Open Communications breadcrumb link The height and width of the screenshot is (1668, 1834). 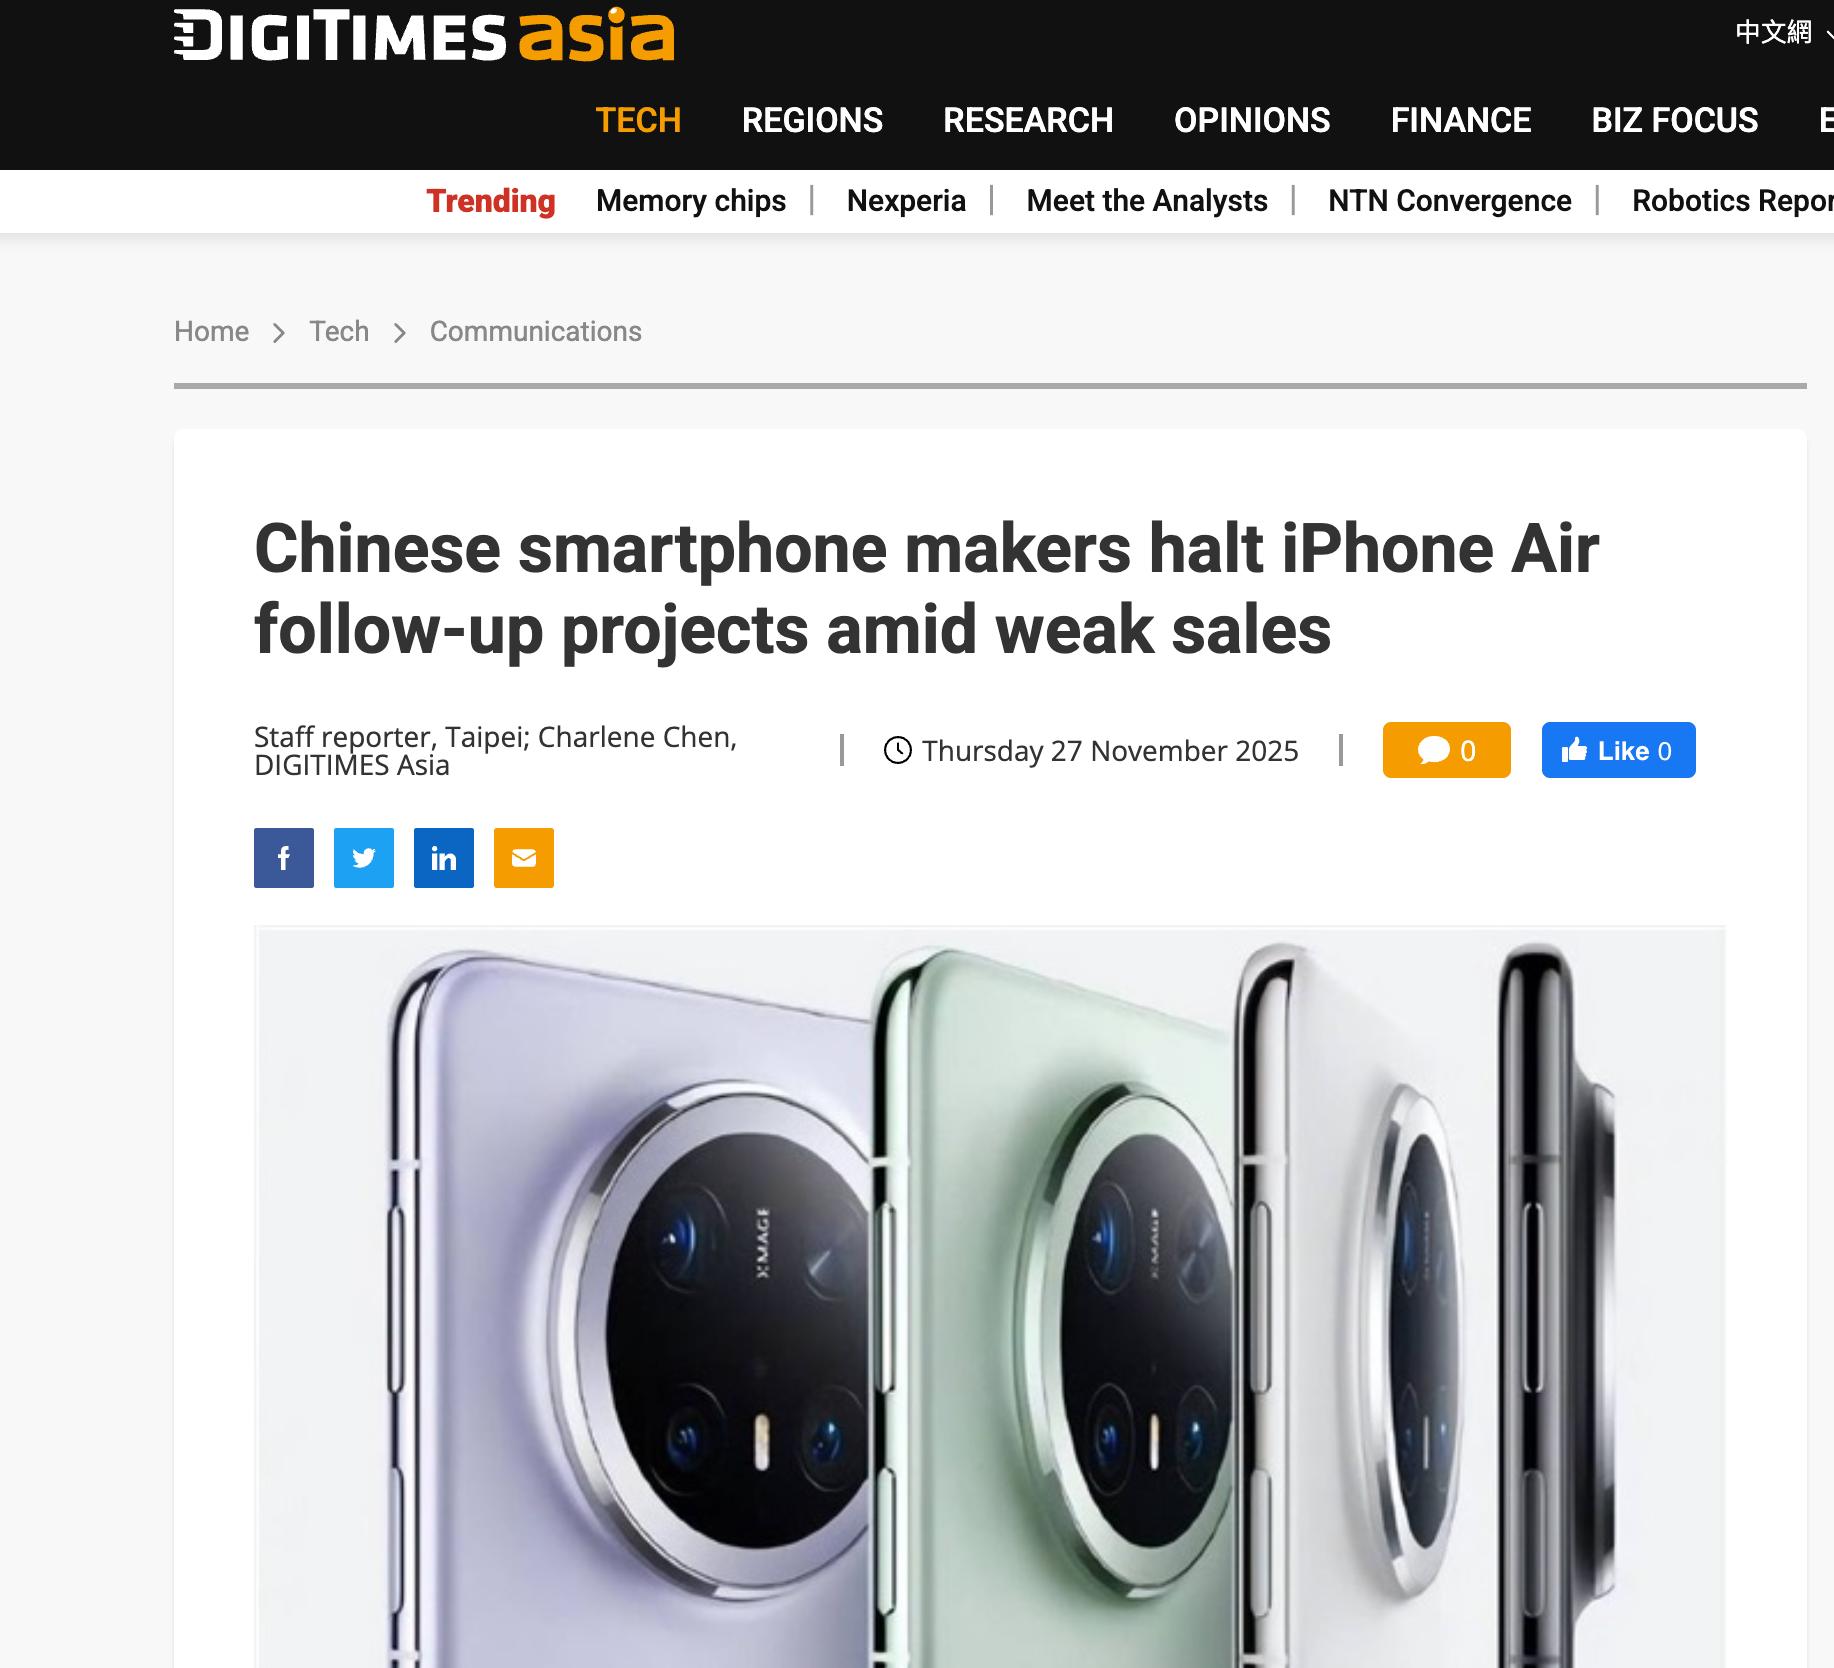536,331
